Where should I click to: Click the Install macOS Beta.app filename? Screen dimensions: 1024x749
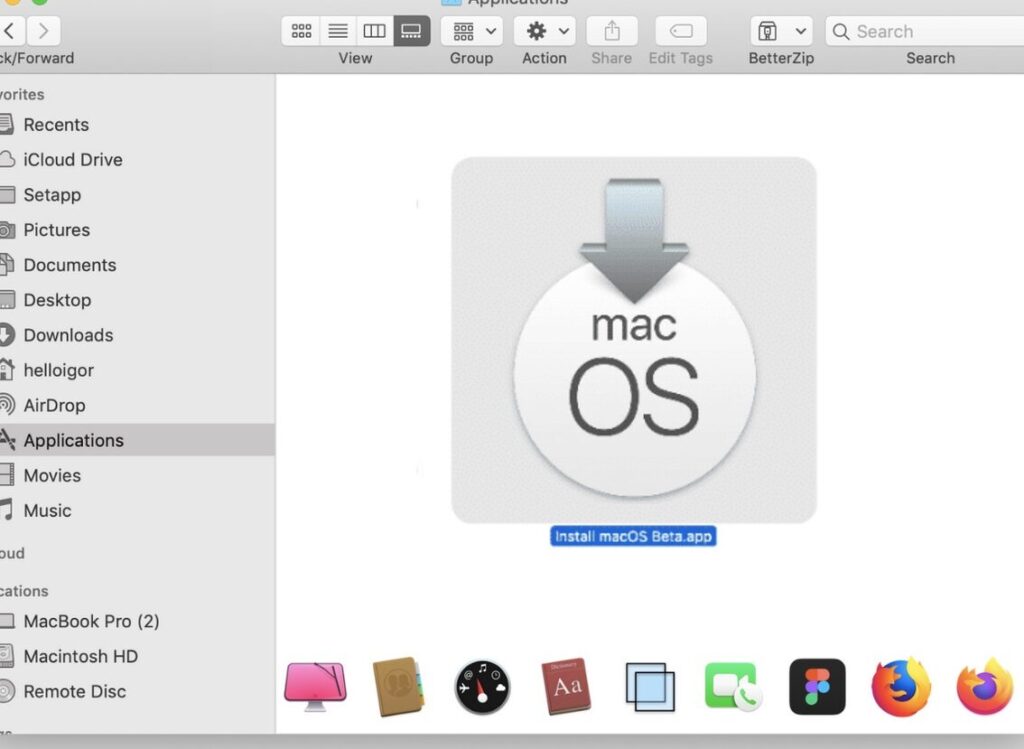(x=633, y=537)
